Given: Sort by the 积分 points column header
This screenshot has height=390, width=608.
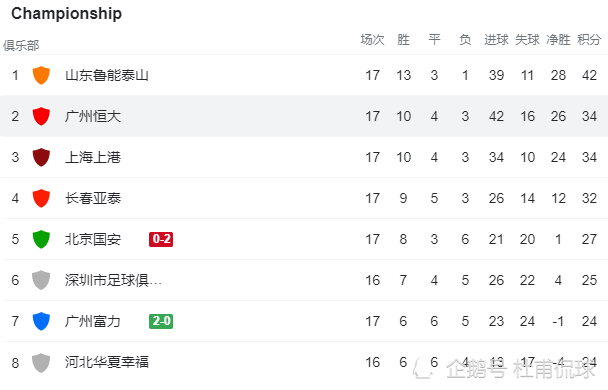Looking at the screenshot, I should (589, 40).
